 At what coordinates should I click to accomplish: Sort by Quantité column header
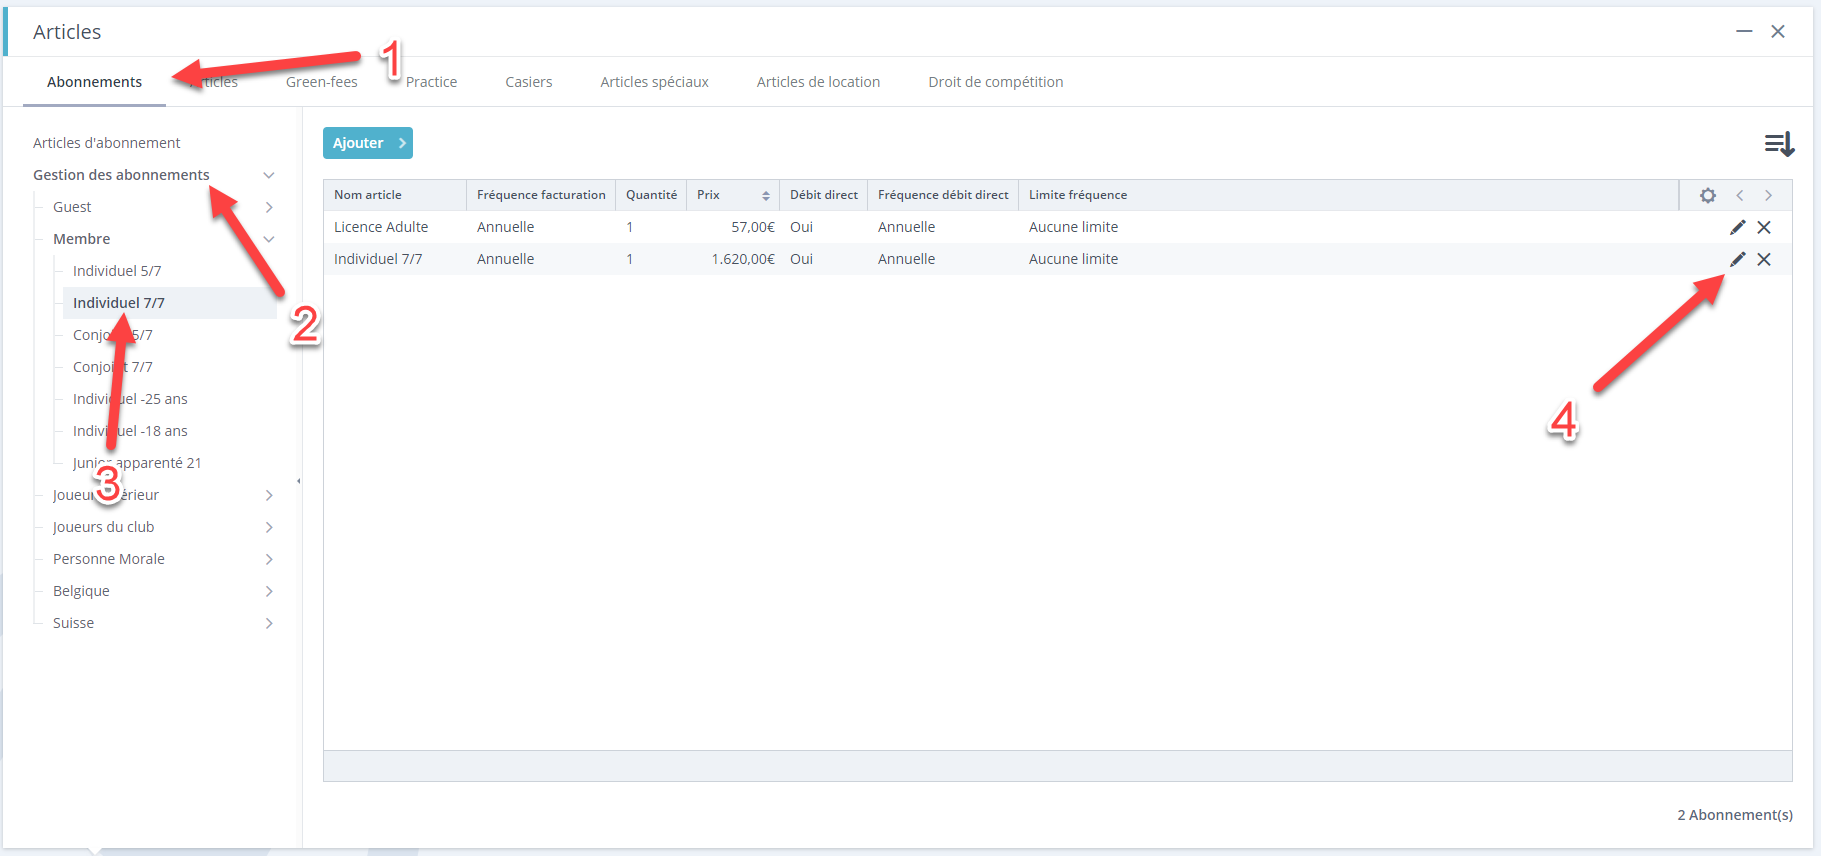click(651, 195)
